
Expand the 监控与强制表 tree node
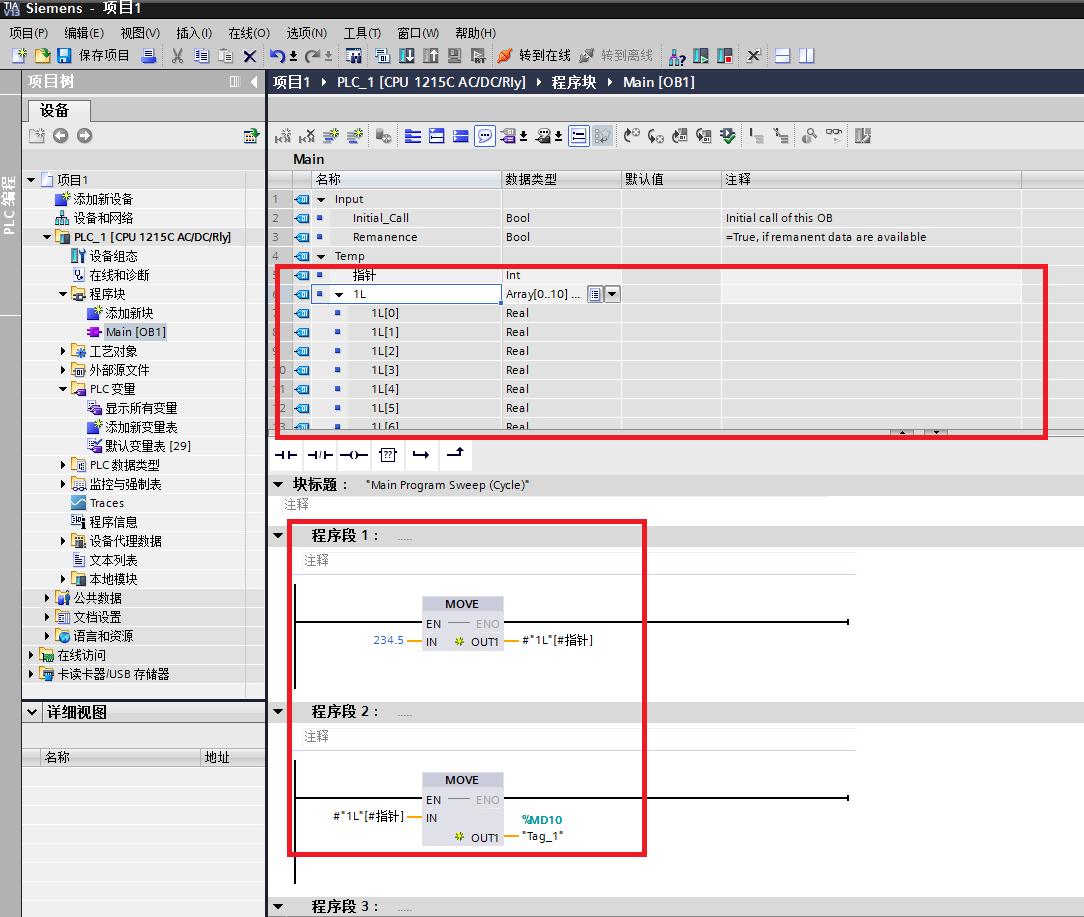pyautogui.click(x=63, y=484)
